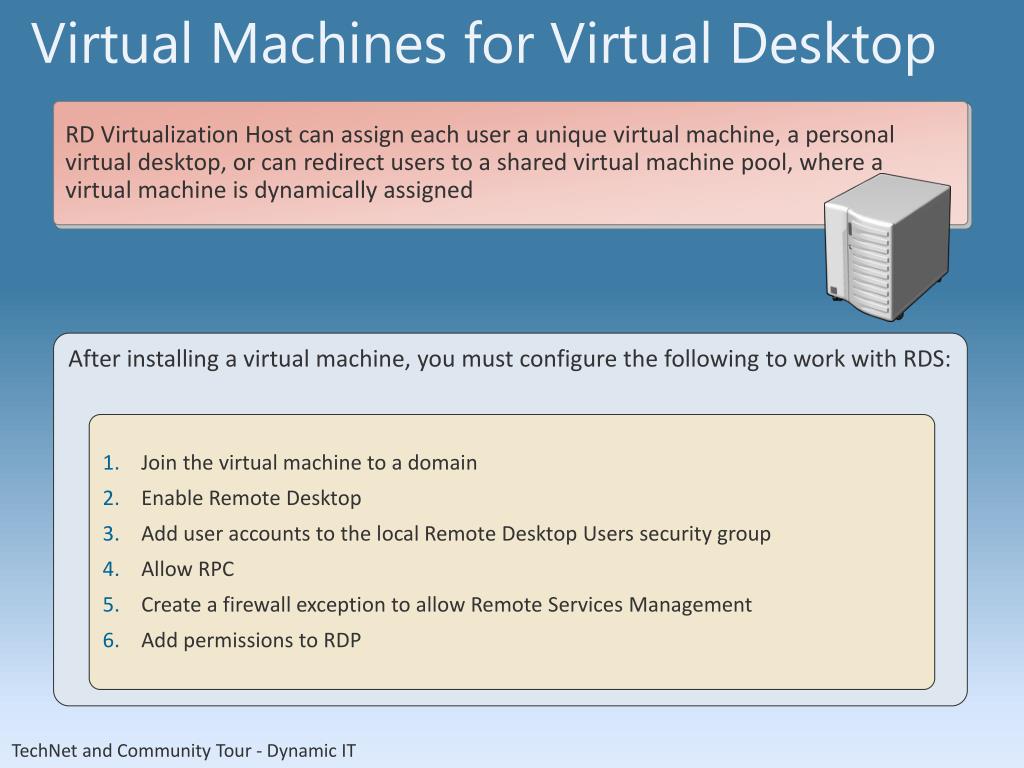Image resolution: width=1024 pixels, height=768 pixels.
Task: Click the paragraph beginning 'RD Virtualization Host can assign'
Action: pyautogui.click(x=480, y=162)
